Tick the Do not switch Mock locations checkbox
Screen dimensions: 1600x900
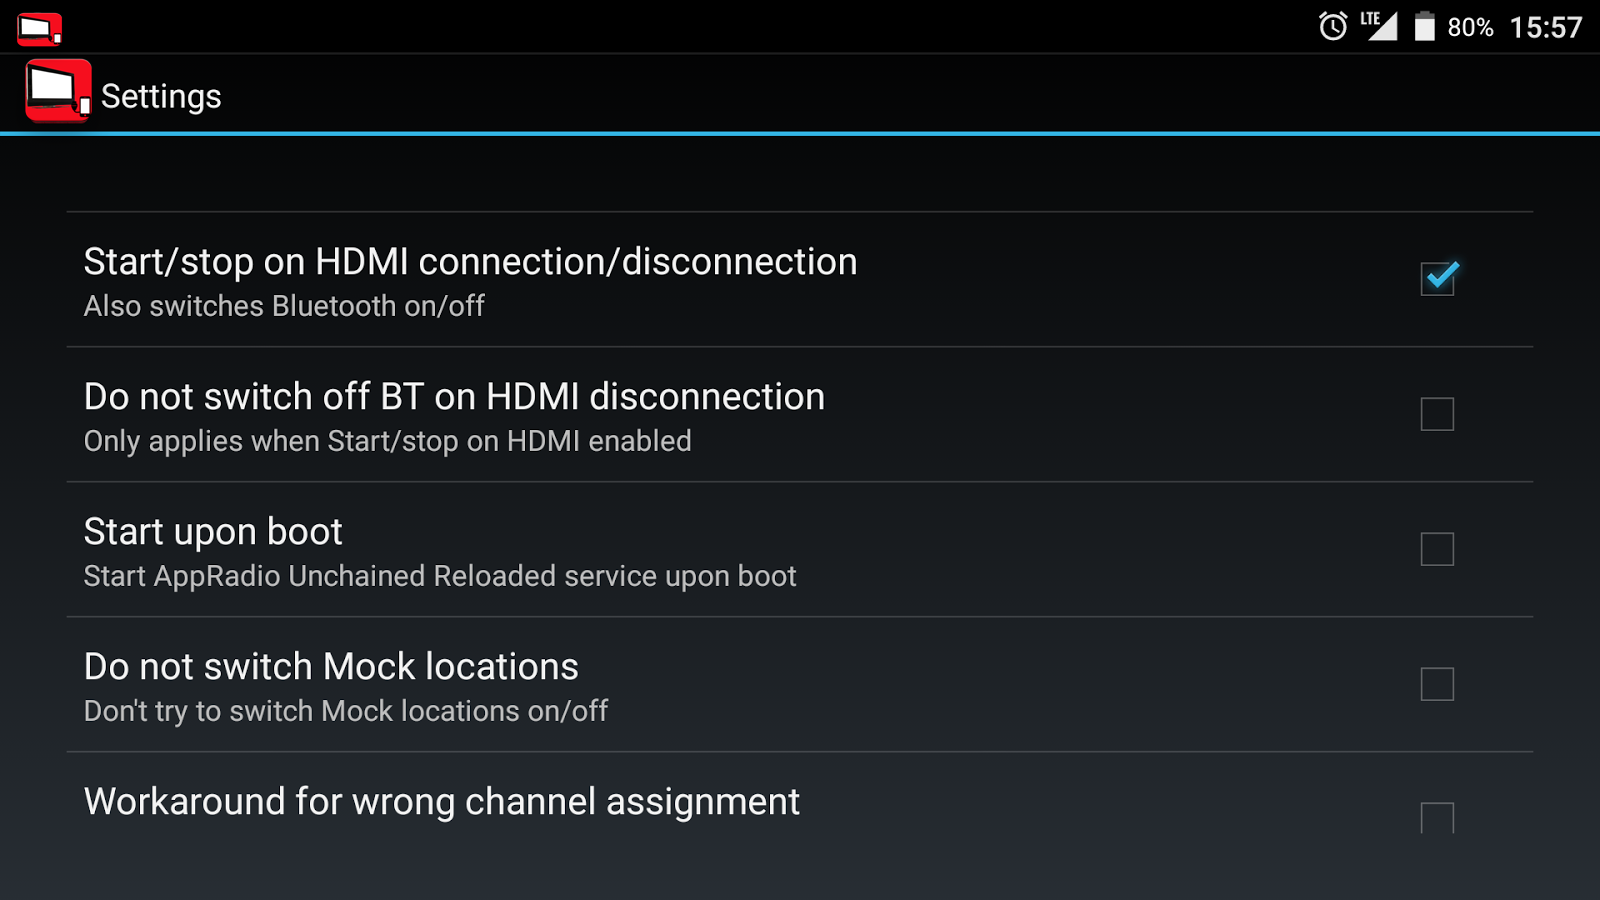pyautogui.click(x=1437, y=684)
